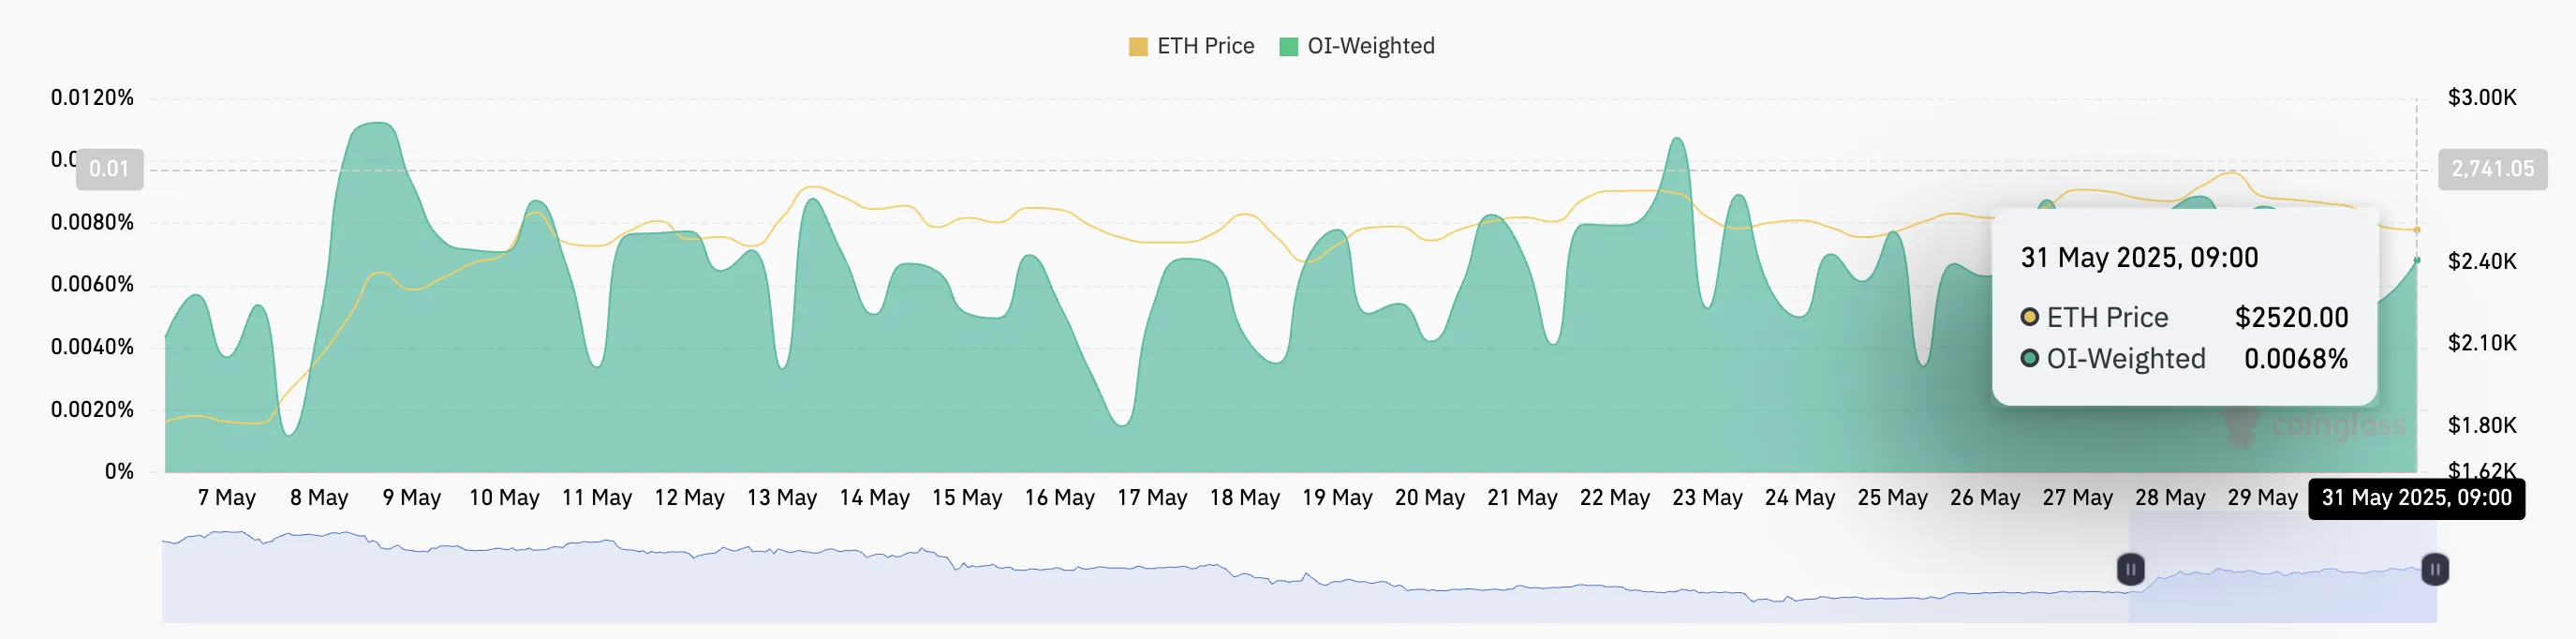Image resolution: width=2576 pixels, height=639 pixels.
Task: Click the 0.0120% left axis label
Action: click(92, 98)
